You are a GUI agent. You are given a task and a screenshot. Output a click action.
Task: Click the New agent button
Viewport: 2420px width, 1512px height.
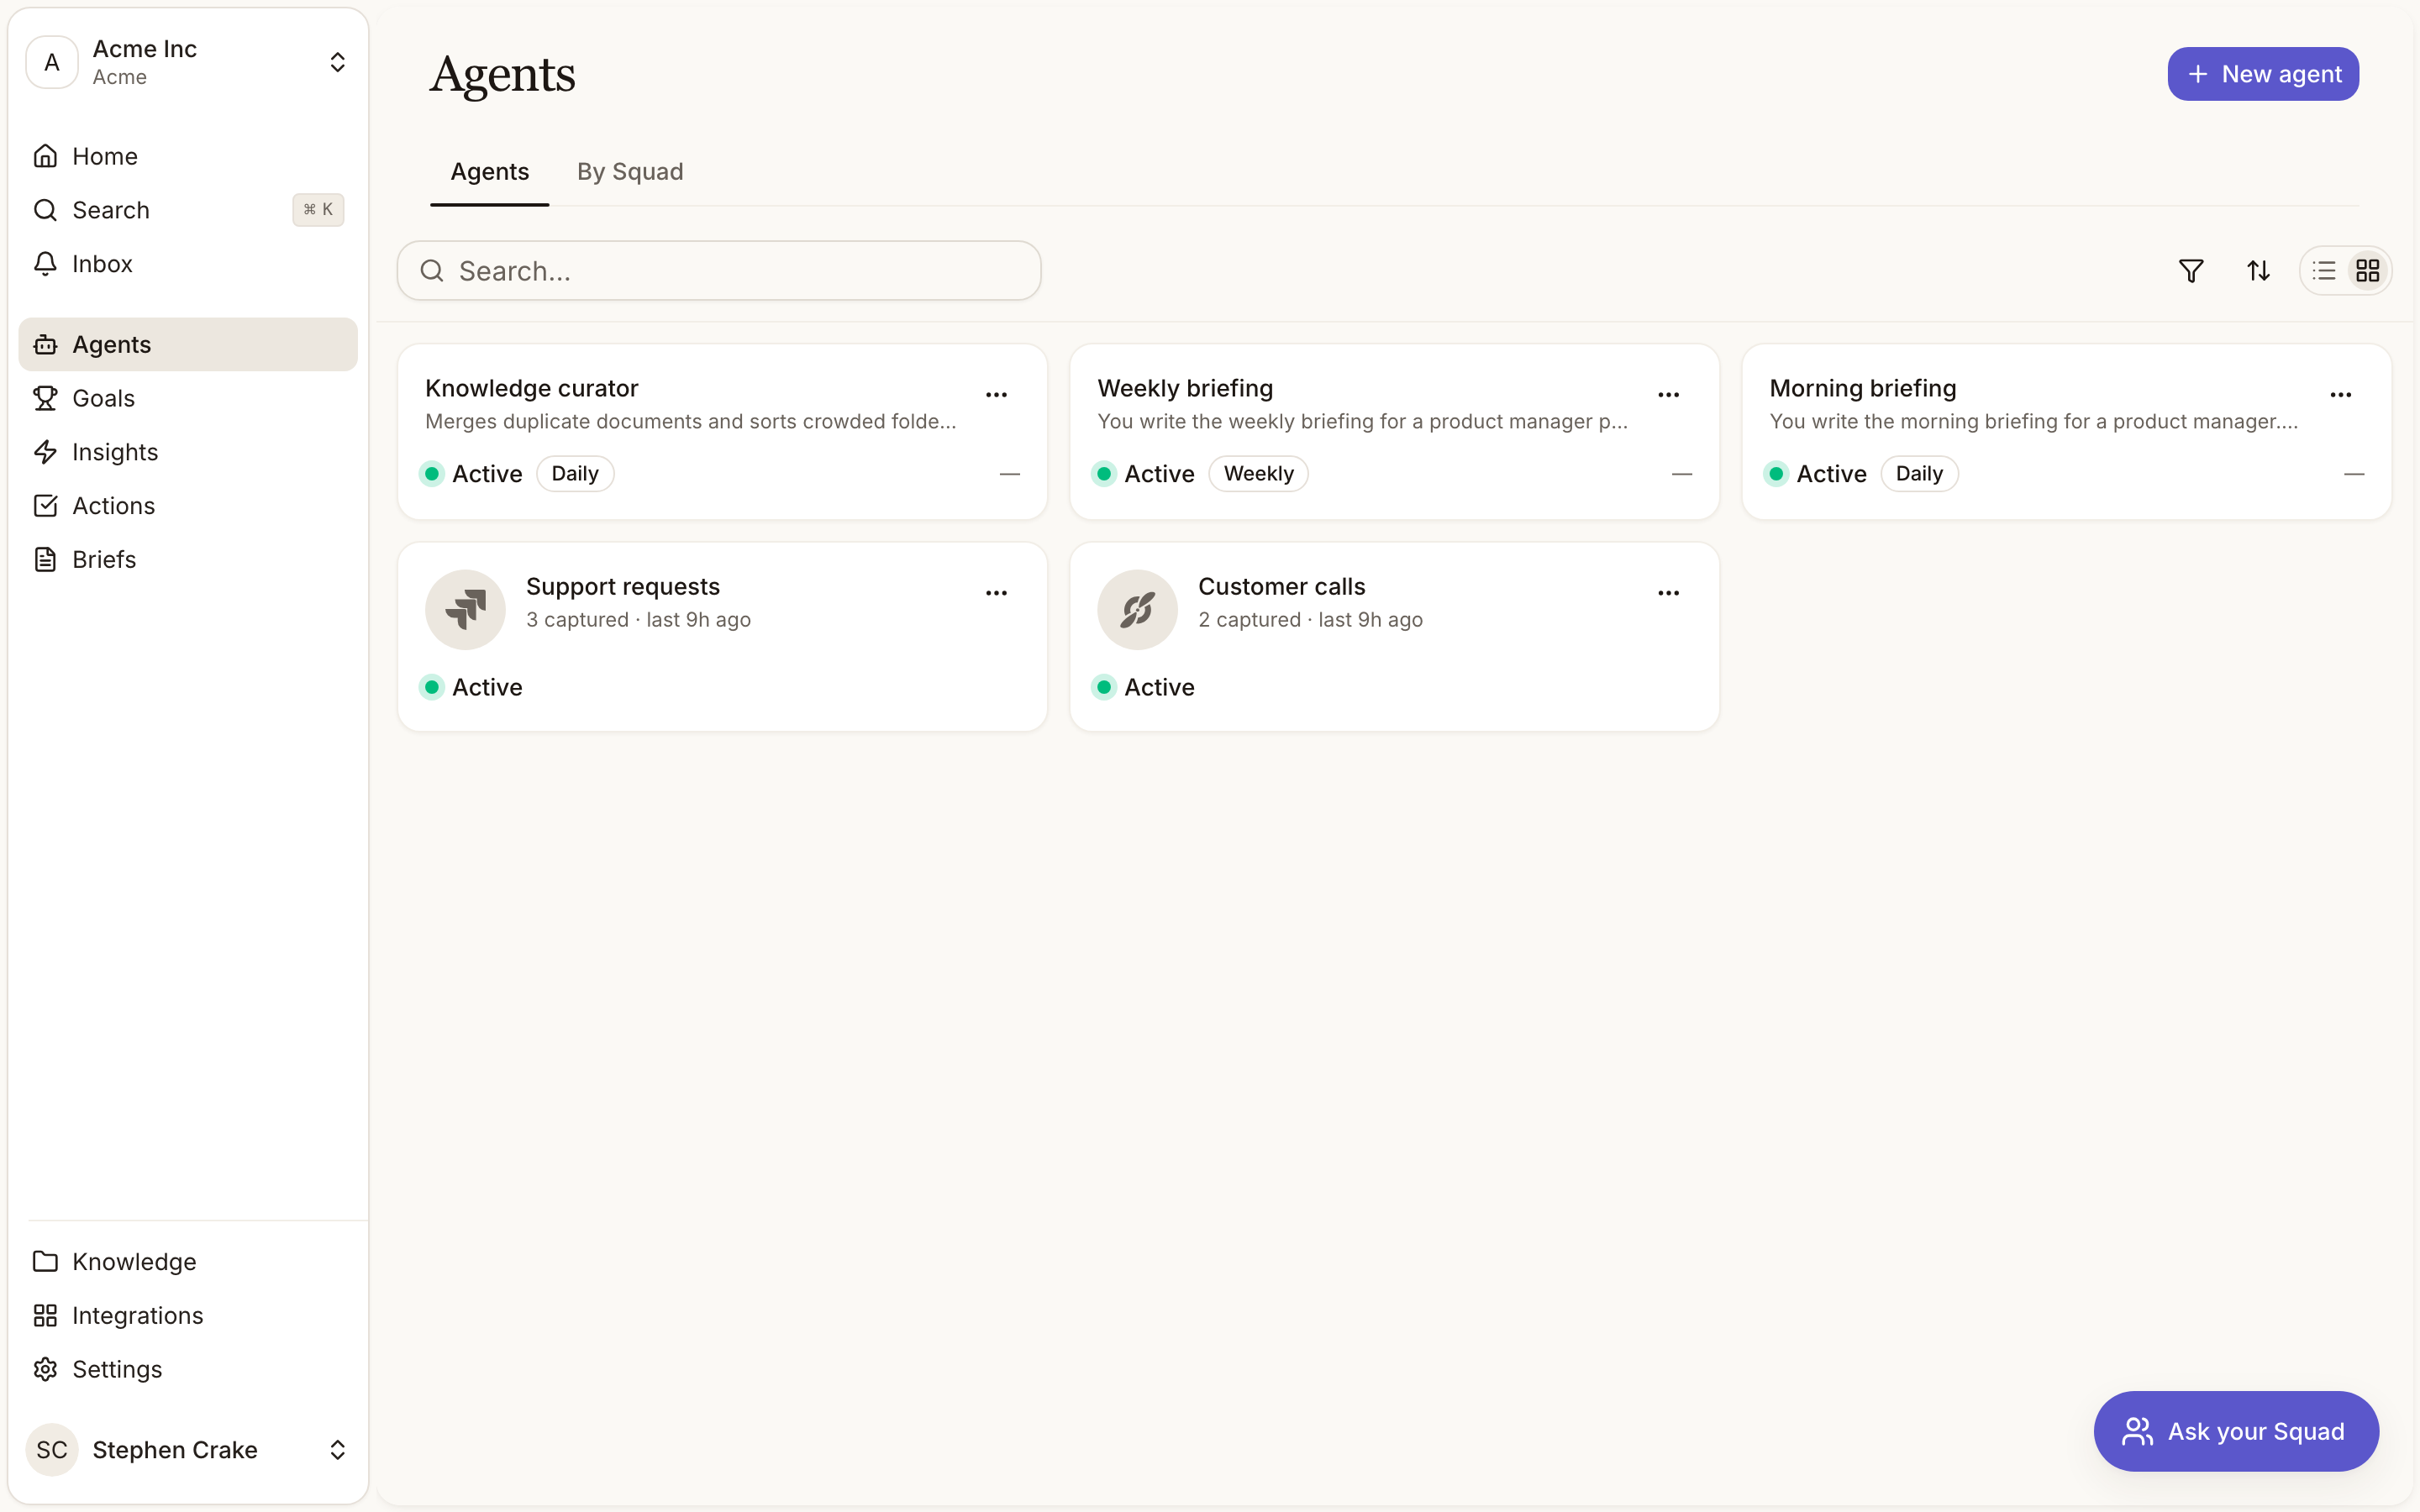click(x=2263, y=74)
